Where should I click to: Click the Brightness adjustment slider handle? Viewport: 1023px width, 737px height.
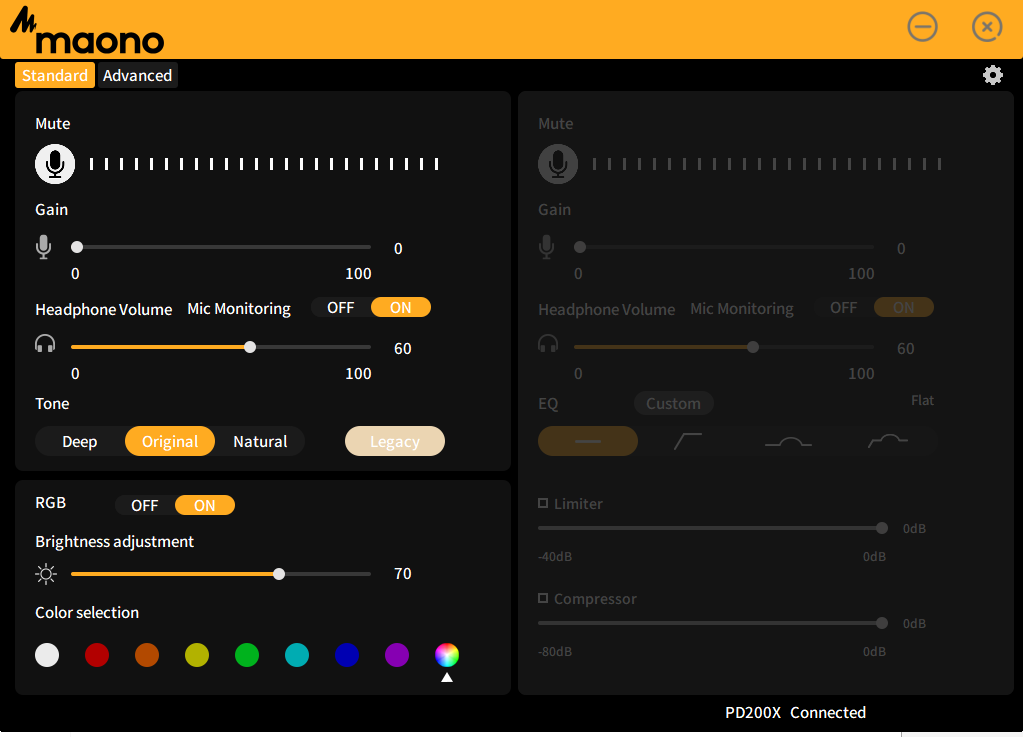pos(279,574)
